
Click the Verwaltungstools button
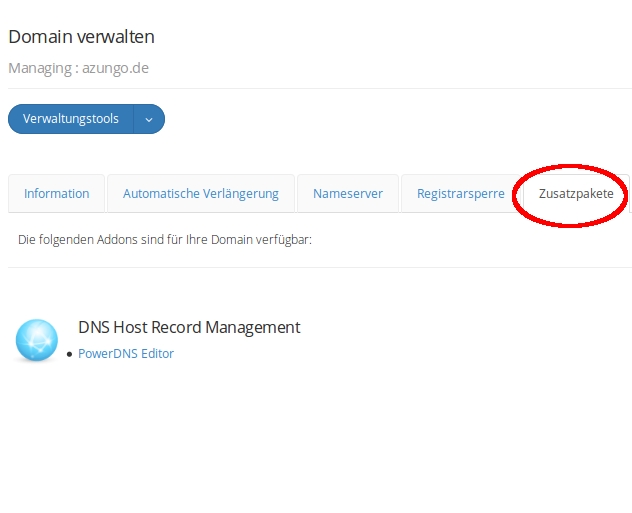pos(71,119)
